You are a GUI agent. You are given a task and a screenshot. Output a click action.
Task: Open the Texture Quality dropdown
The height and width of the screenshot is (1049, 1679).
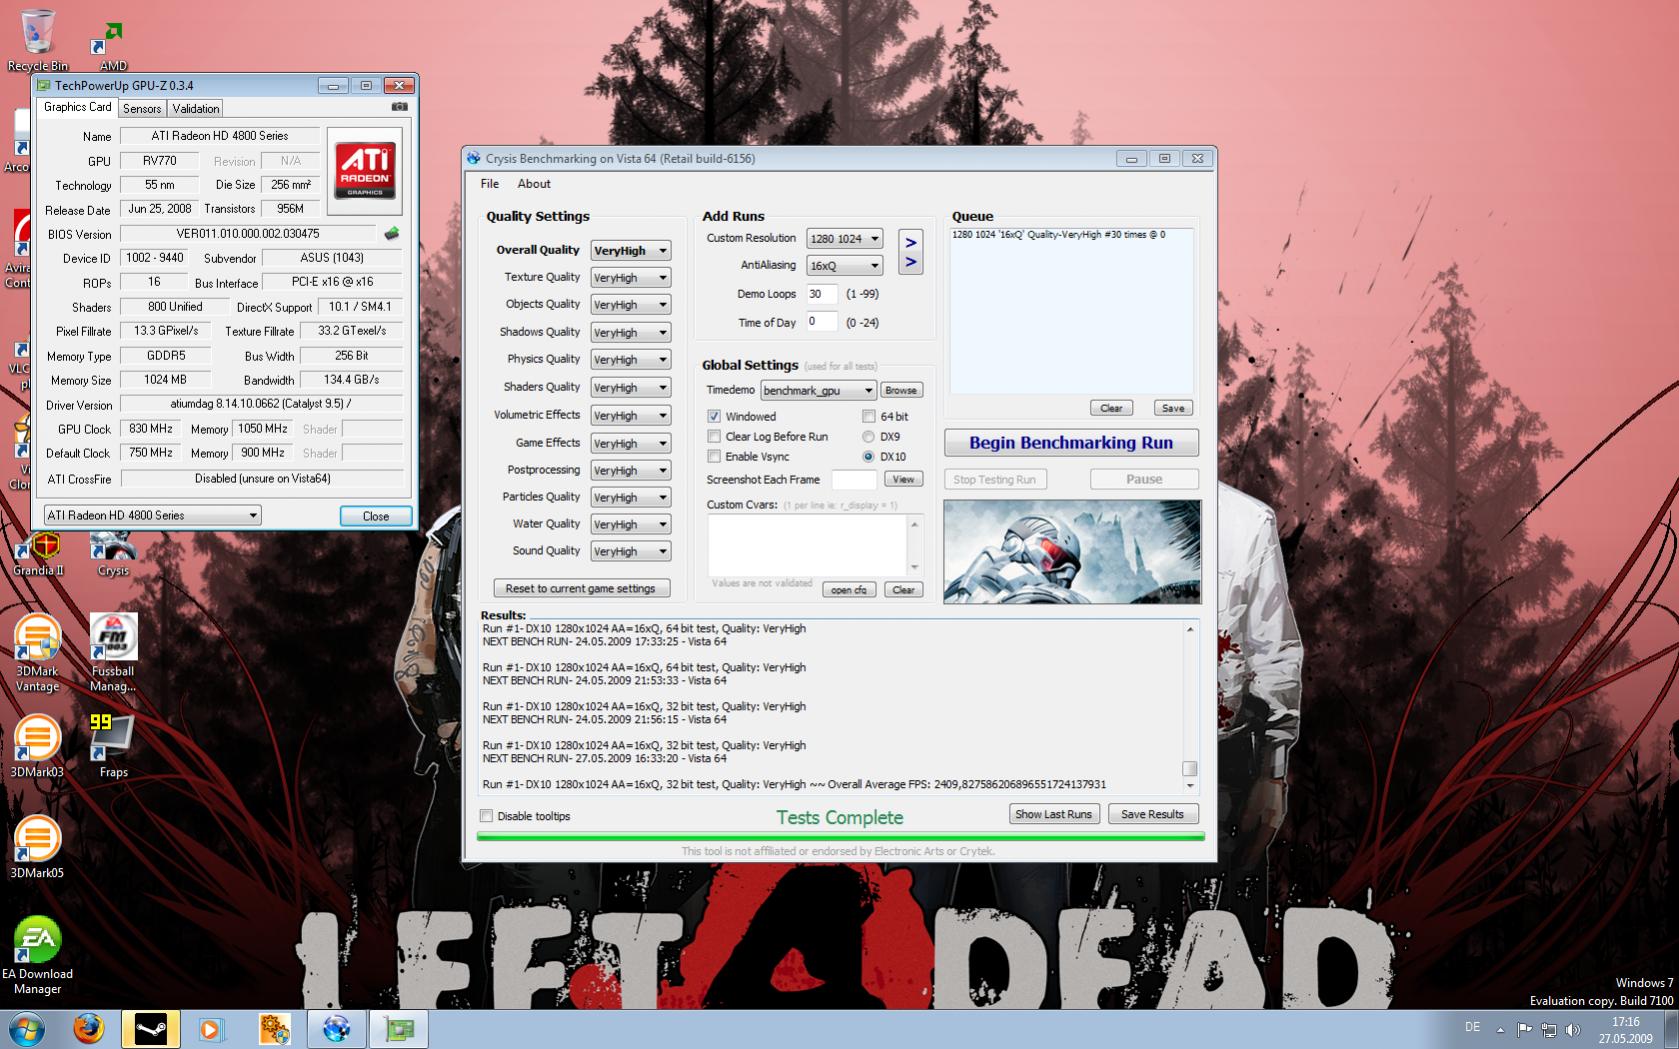[630, 278]
